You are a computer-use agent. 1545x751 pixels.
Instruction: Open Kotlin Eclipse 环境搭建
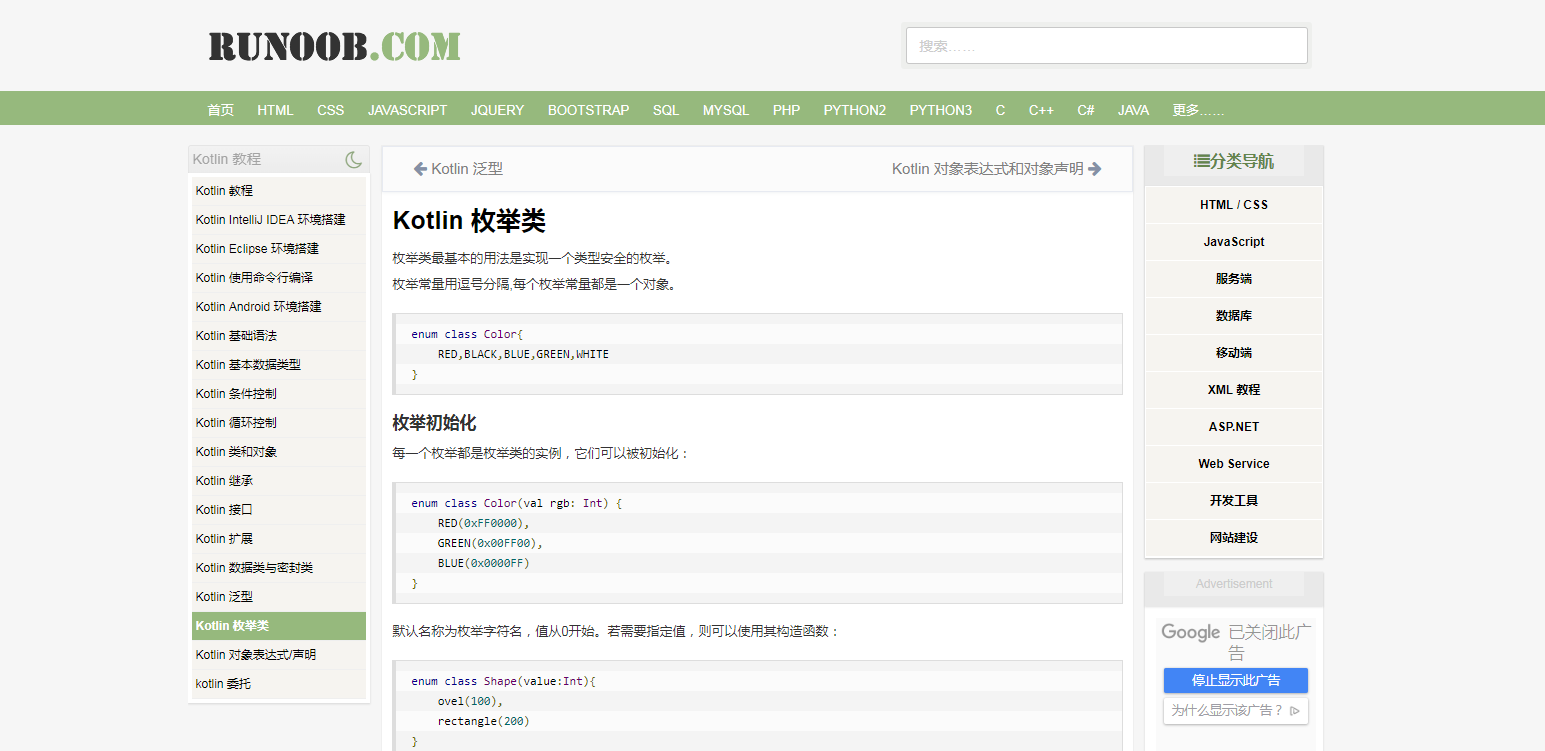pyautogui.click(x=279, y=249)
